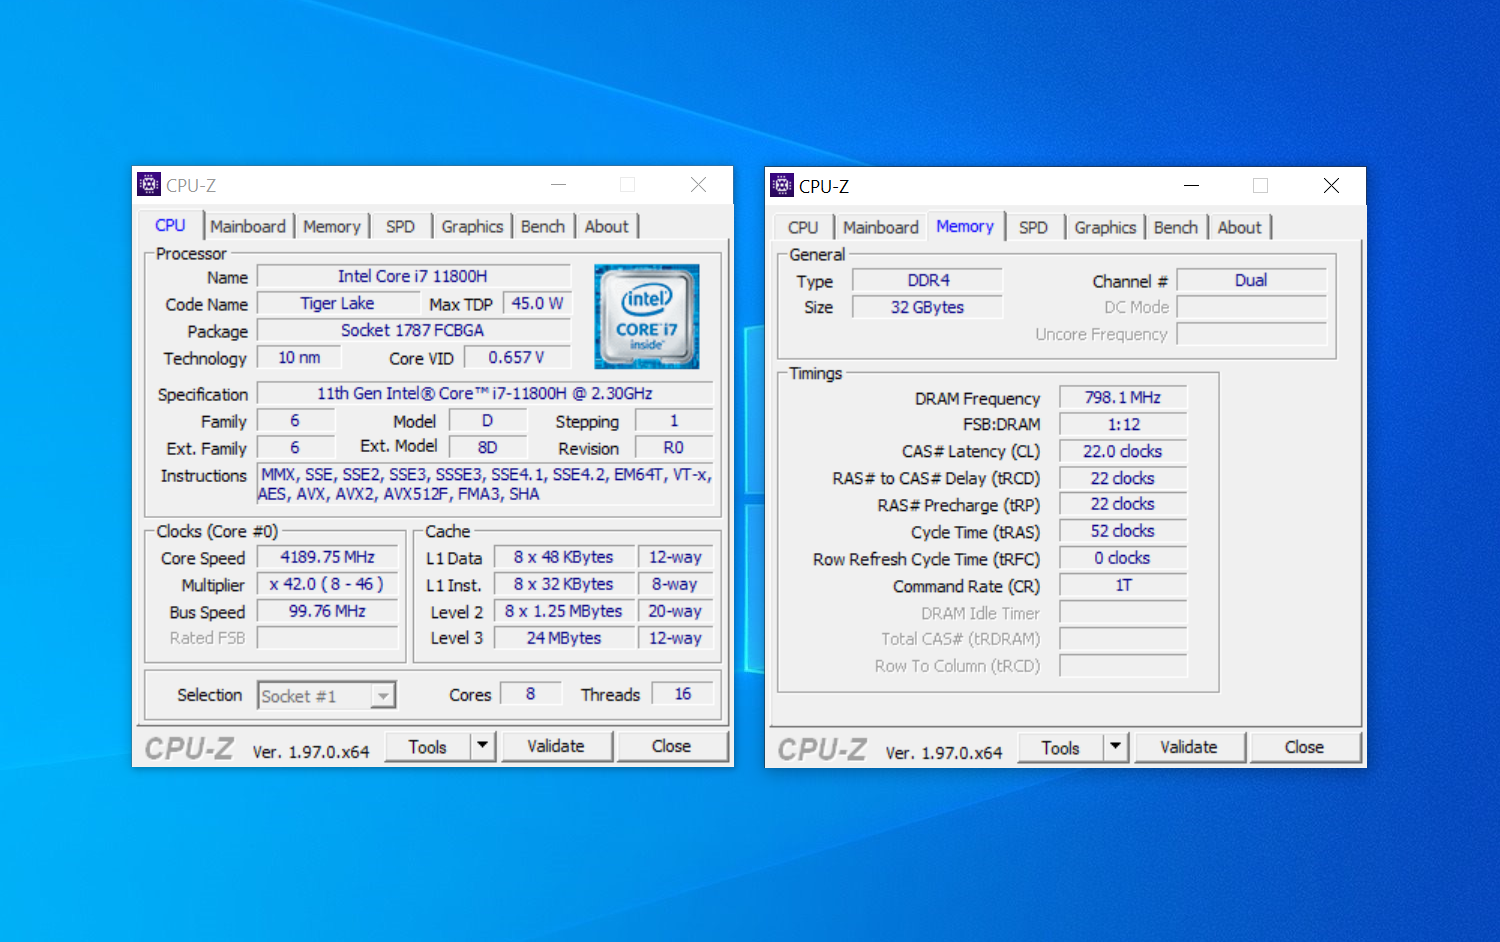Click Level 2 8 x 1.25 MBytes value

click(x=564, y=611)
